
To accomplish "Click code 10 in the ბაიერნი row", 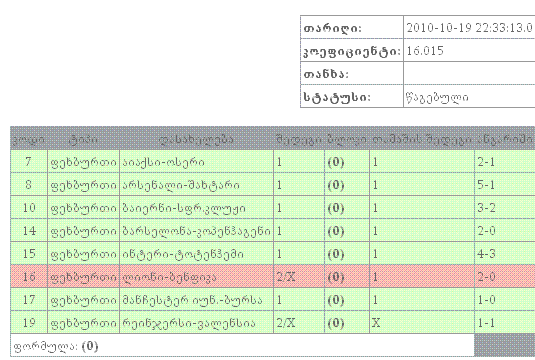I will (29, 208).
